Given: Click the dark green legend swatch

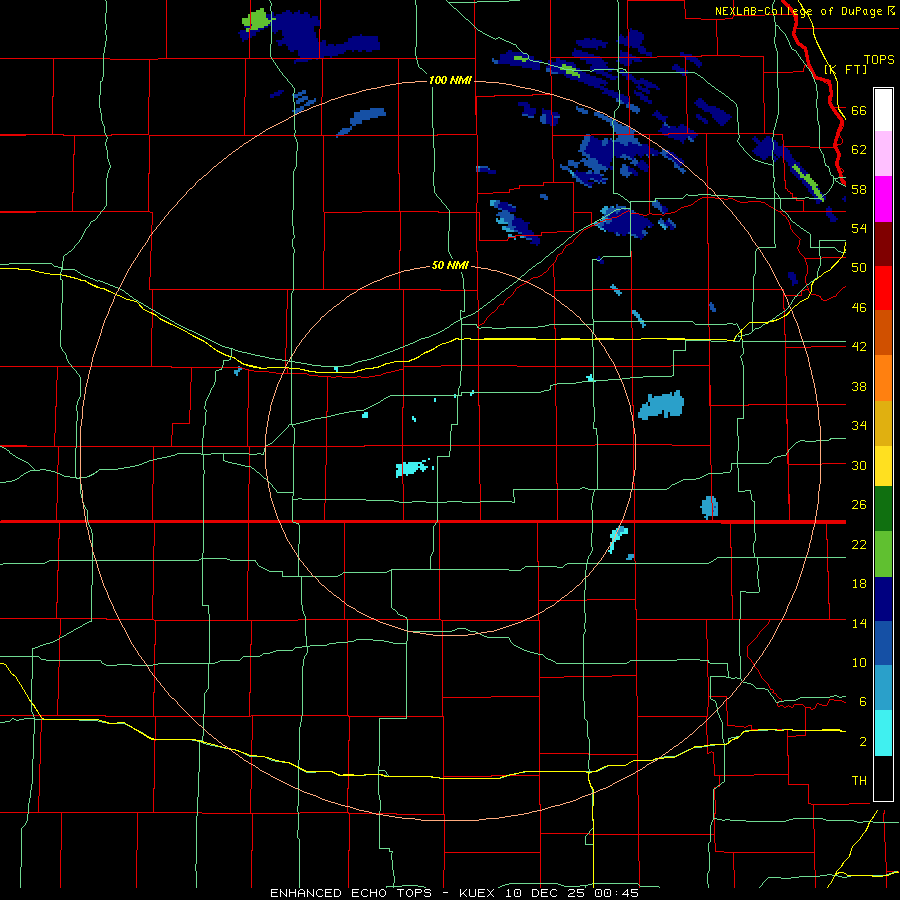Looking at the screenshot, I should coord(883,509).
